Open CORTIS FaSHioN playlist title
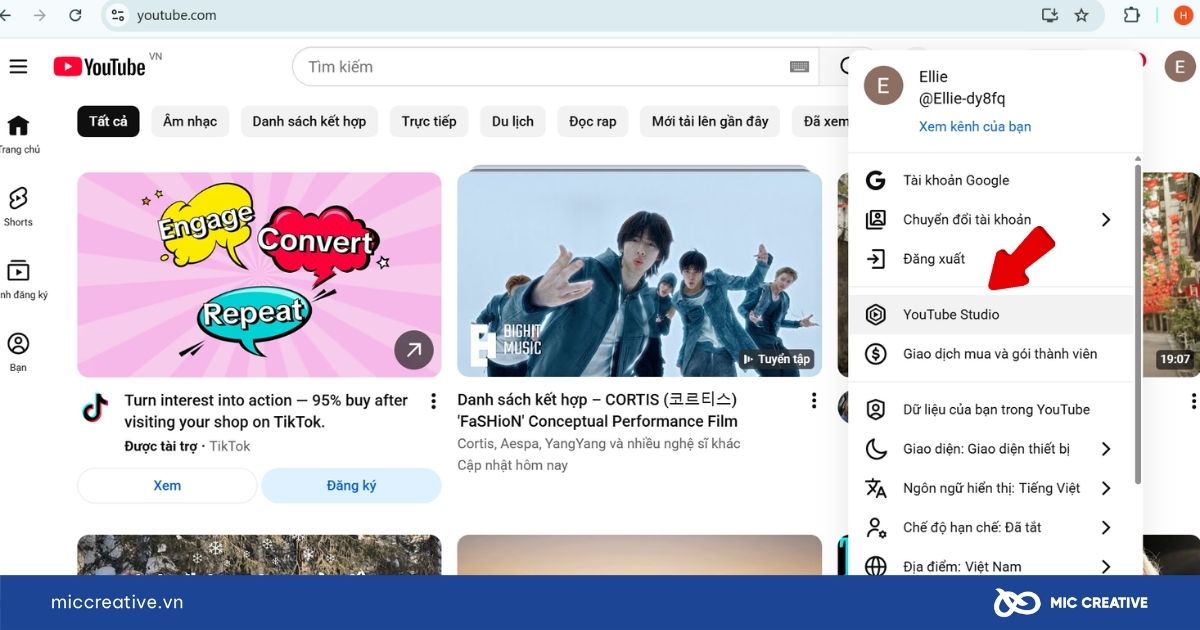Viewport: 1200px width, 630px height. 598,411
